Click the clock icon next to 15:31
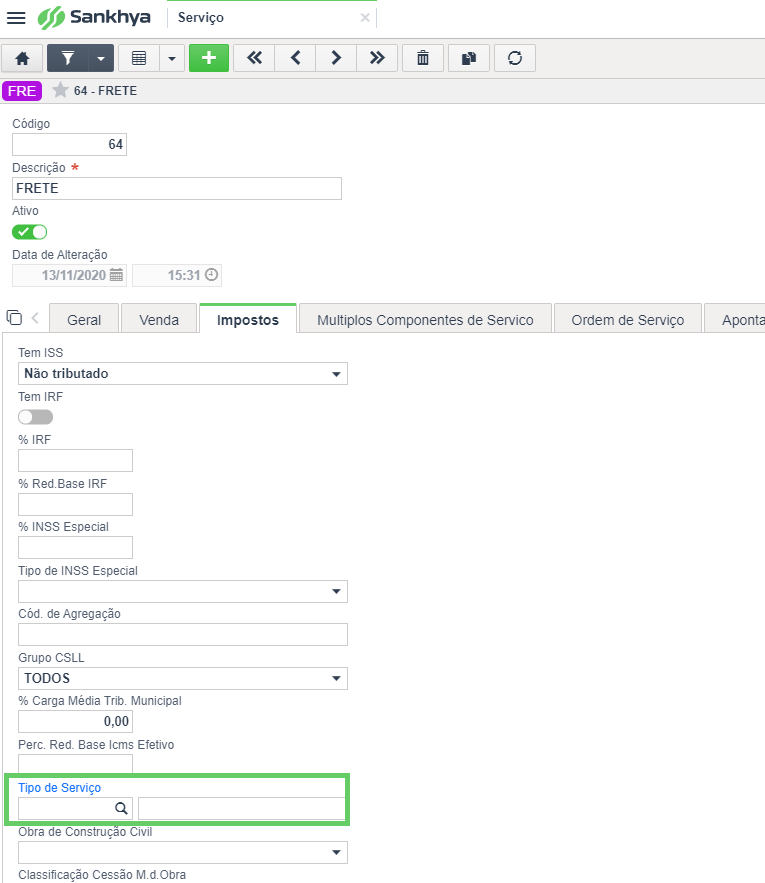Viewport: 765px width, 883px height. [211, 275]
